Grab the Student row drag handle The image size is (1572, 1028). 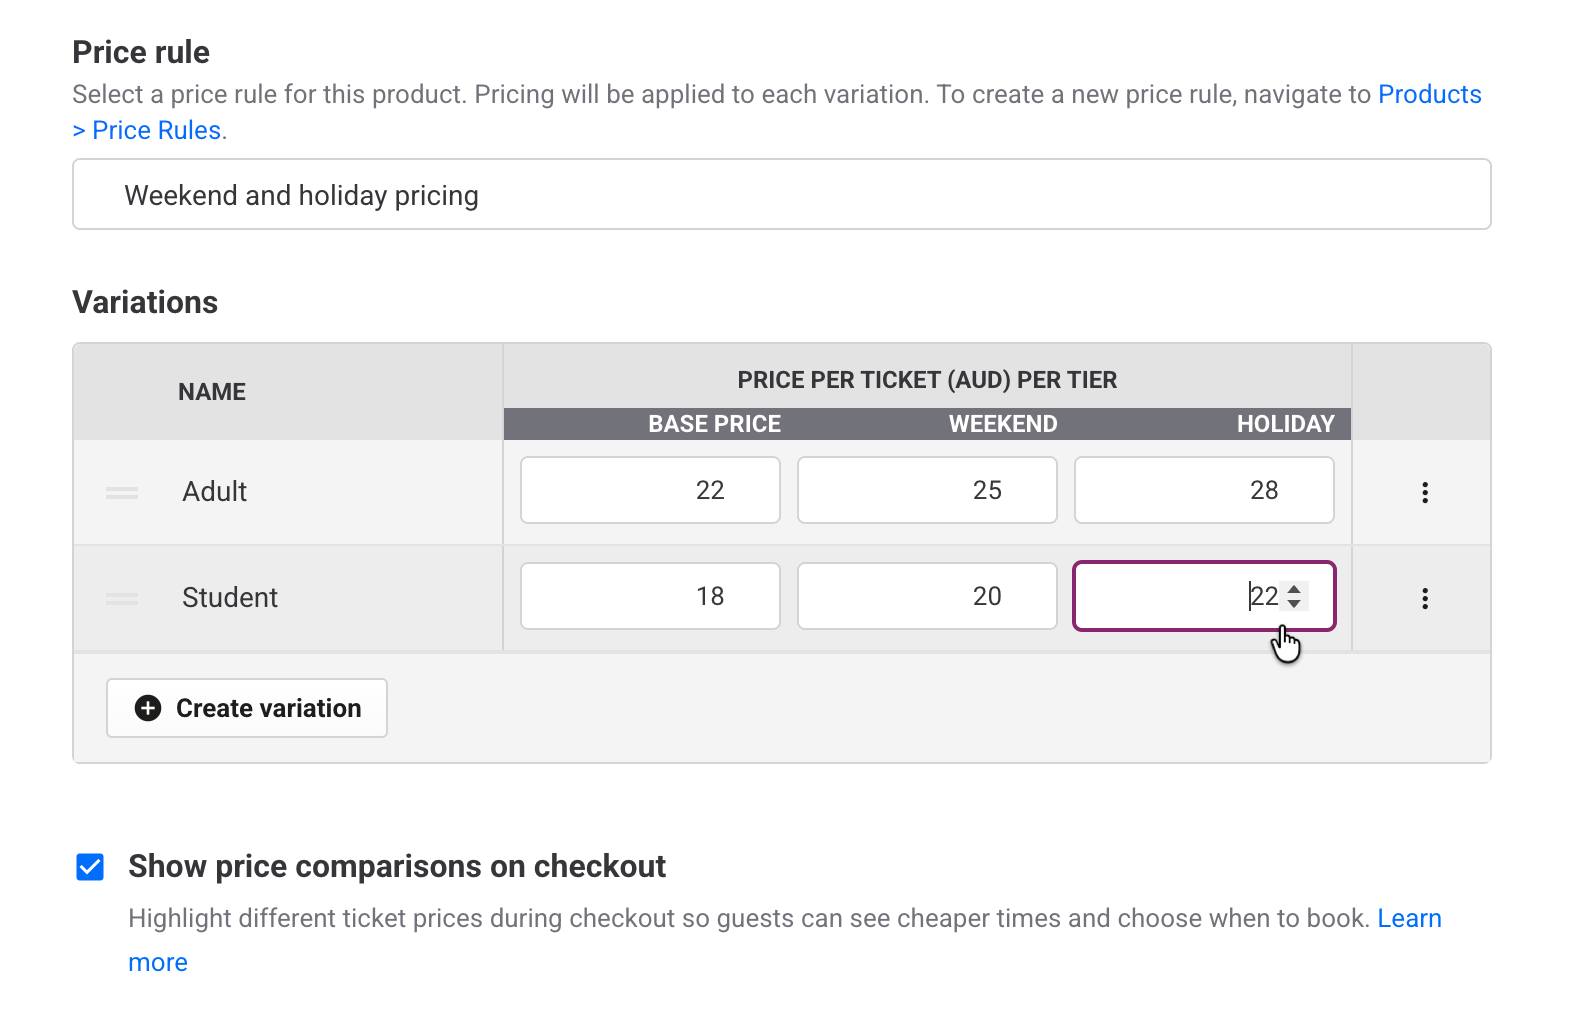[x=122, y=598]
